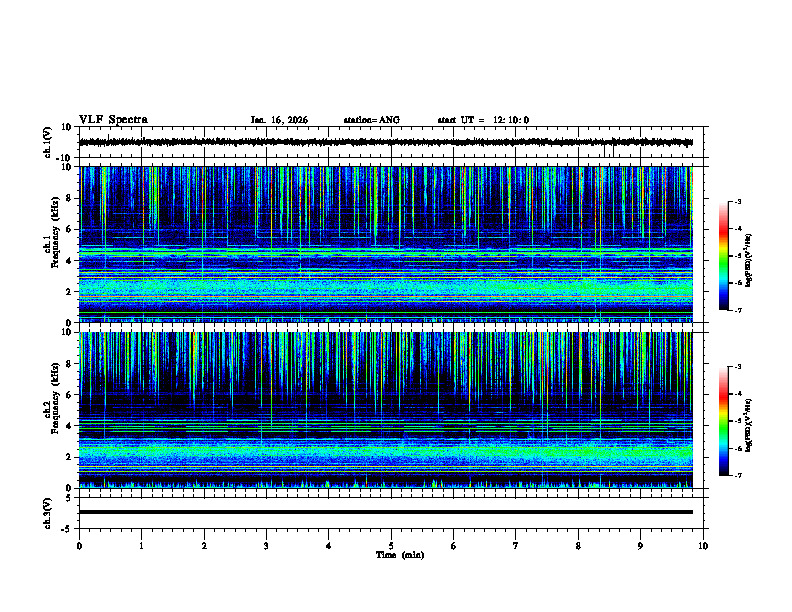This screenshot has width=792, height=612.
Task: Click inside the ch.1 voltage waveform panel
Action: [x=393, y=142]
